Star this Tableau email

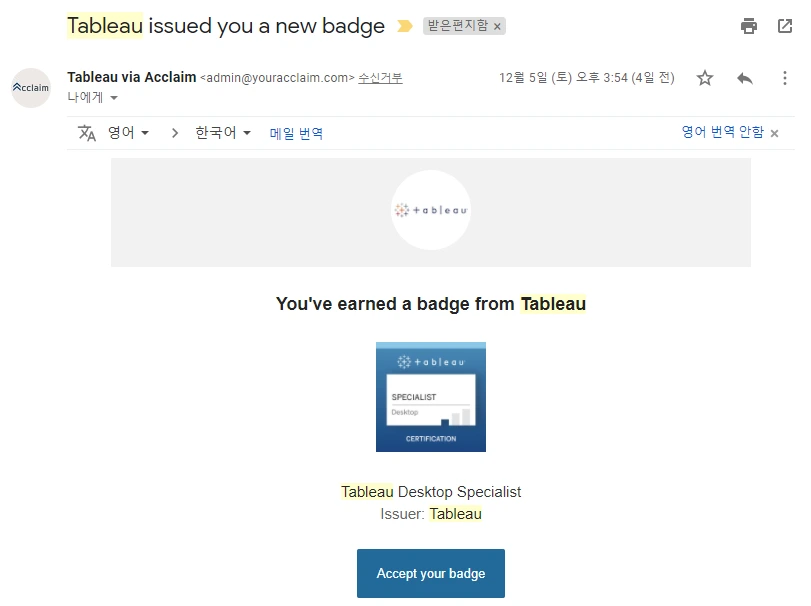(705, 78)
